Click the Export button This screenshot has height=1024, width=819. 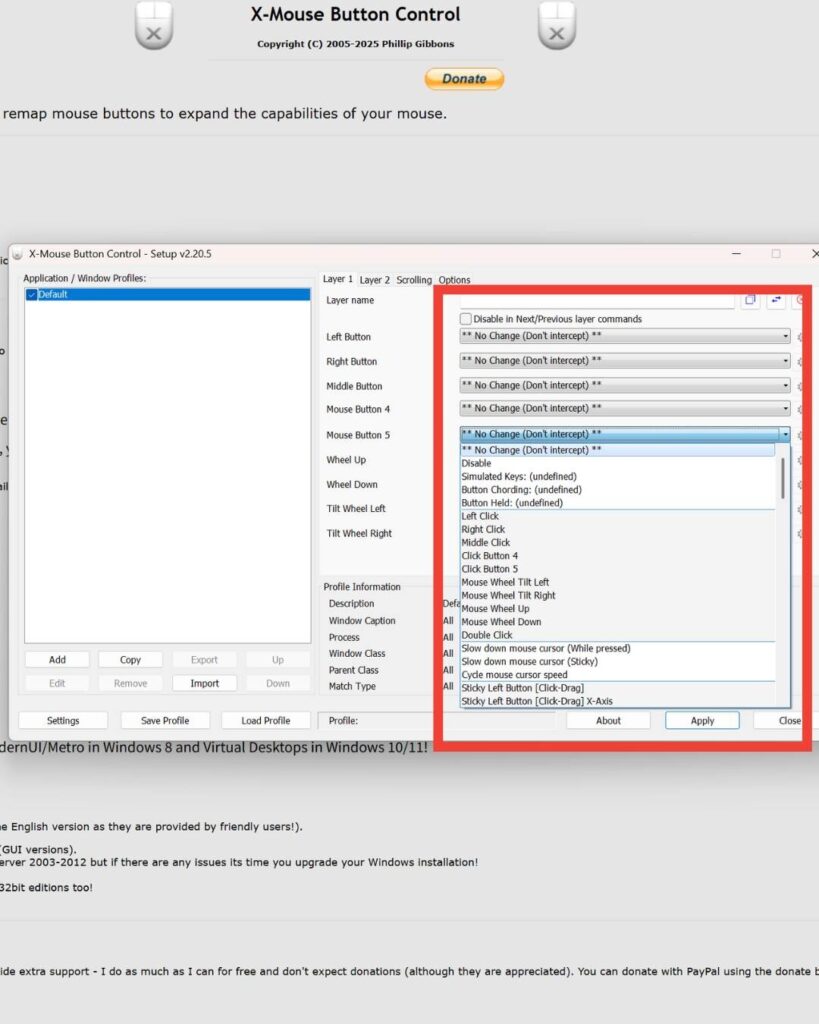pyautogui.click(x=204, y=660)
